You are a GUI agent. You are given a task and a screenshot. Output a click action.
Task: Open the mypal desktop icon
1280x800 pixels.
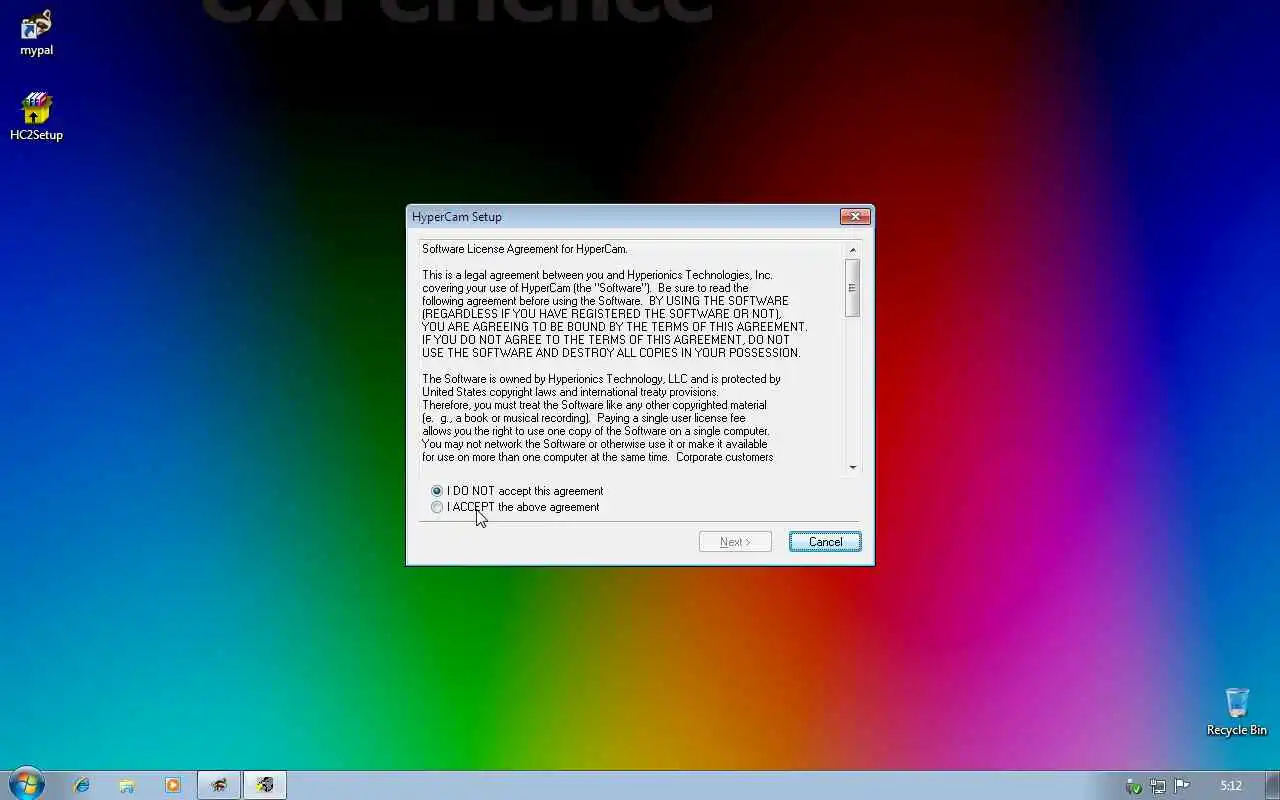coord(37,33)
